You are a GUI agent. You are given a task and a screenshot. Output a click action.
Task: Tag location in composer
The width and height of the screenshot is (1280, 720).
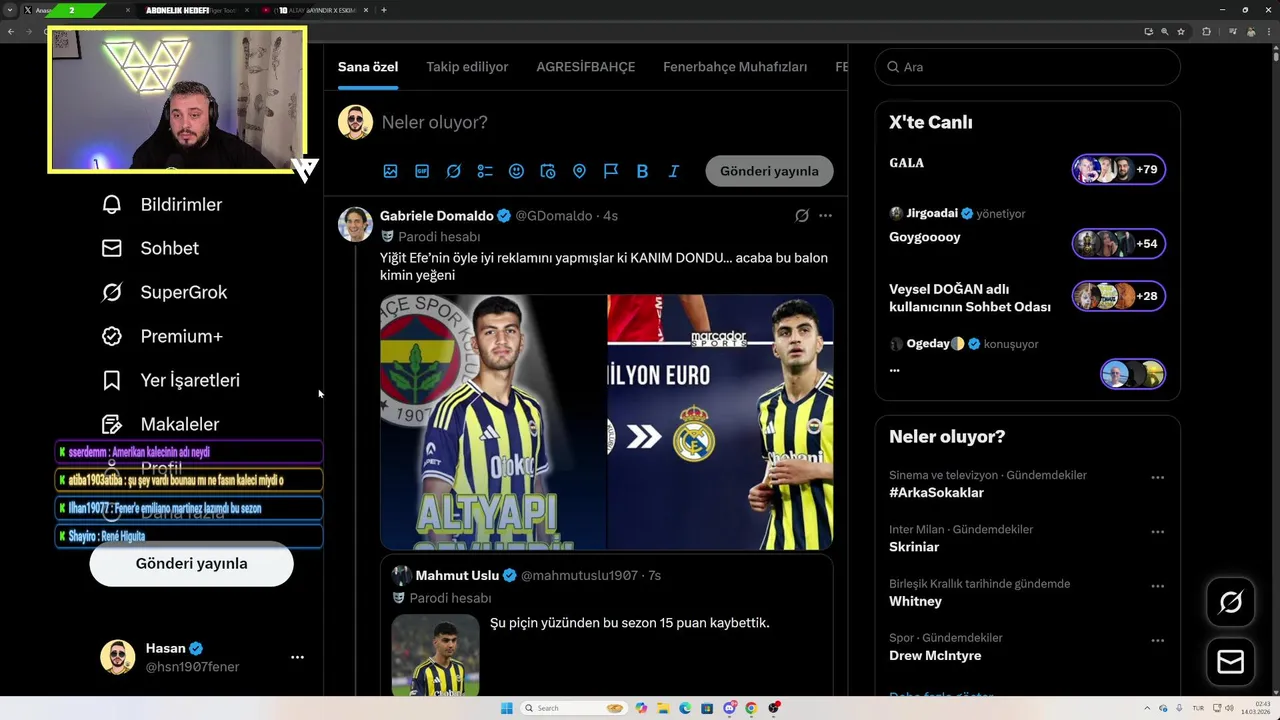coord(579,171)
